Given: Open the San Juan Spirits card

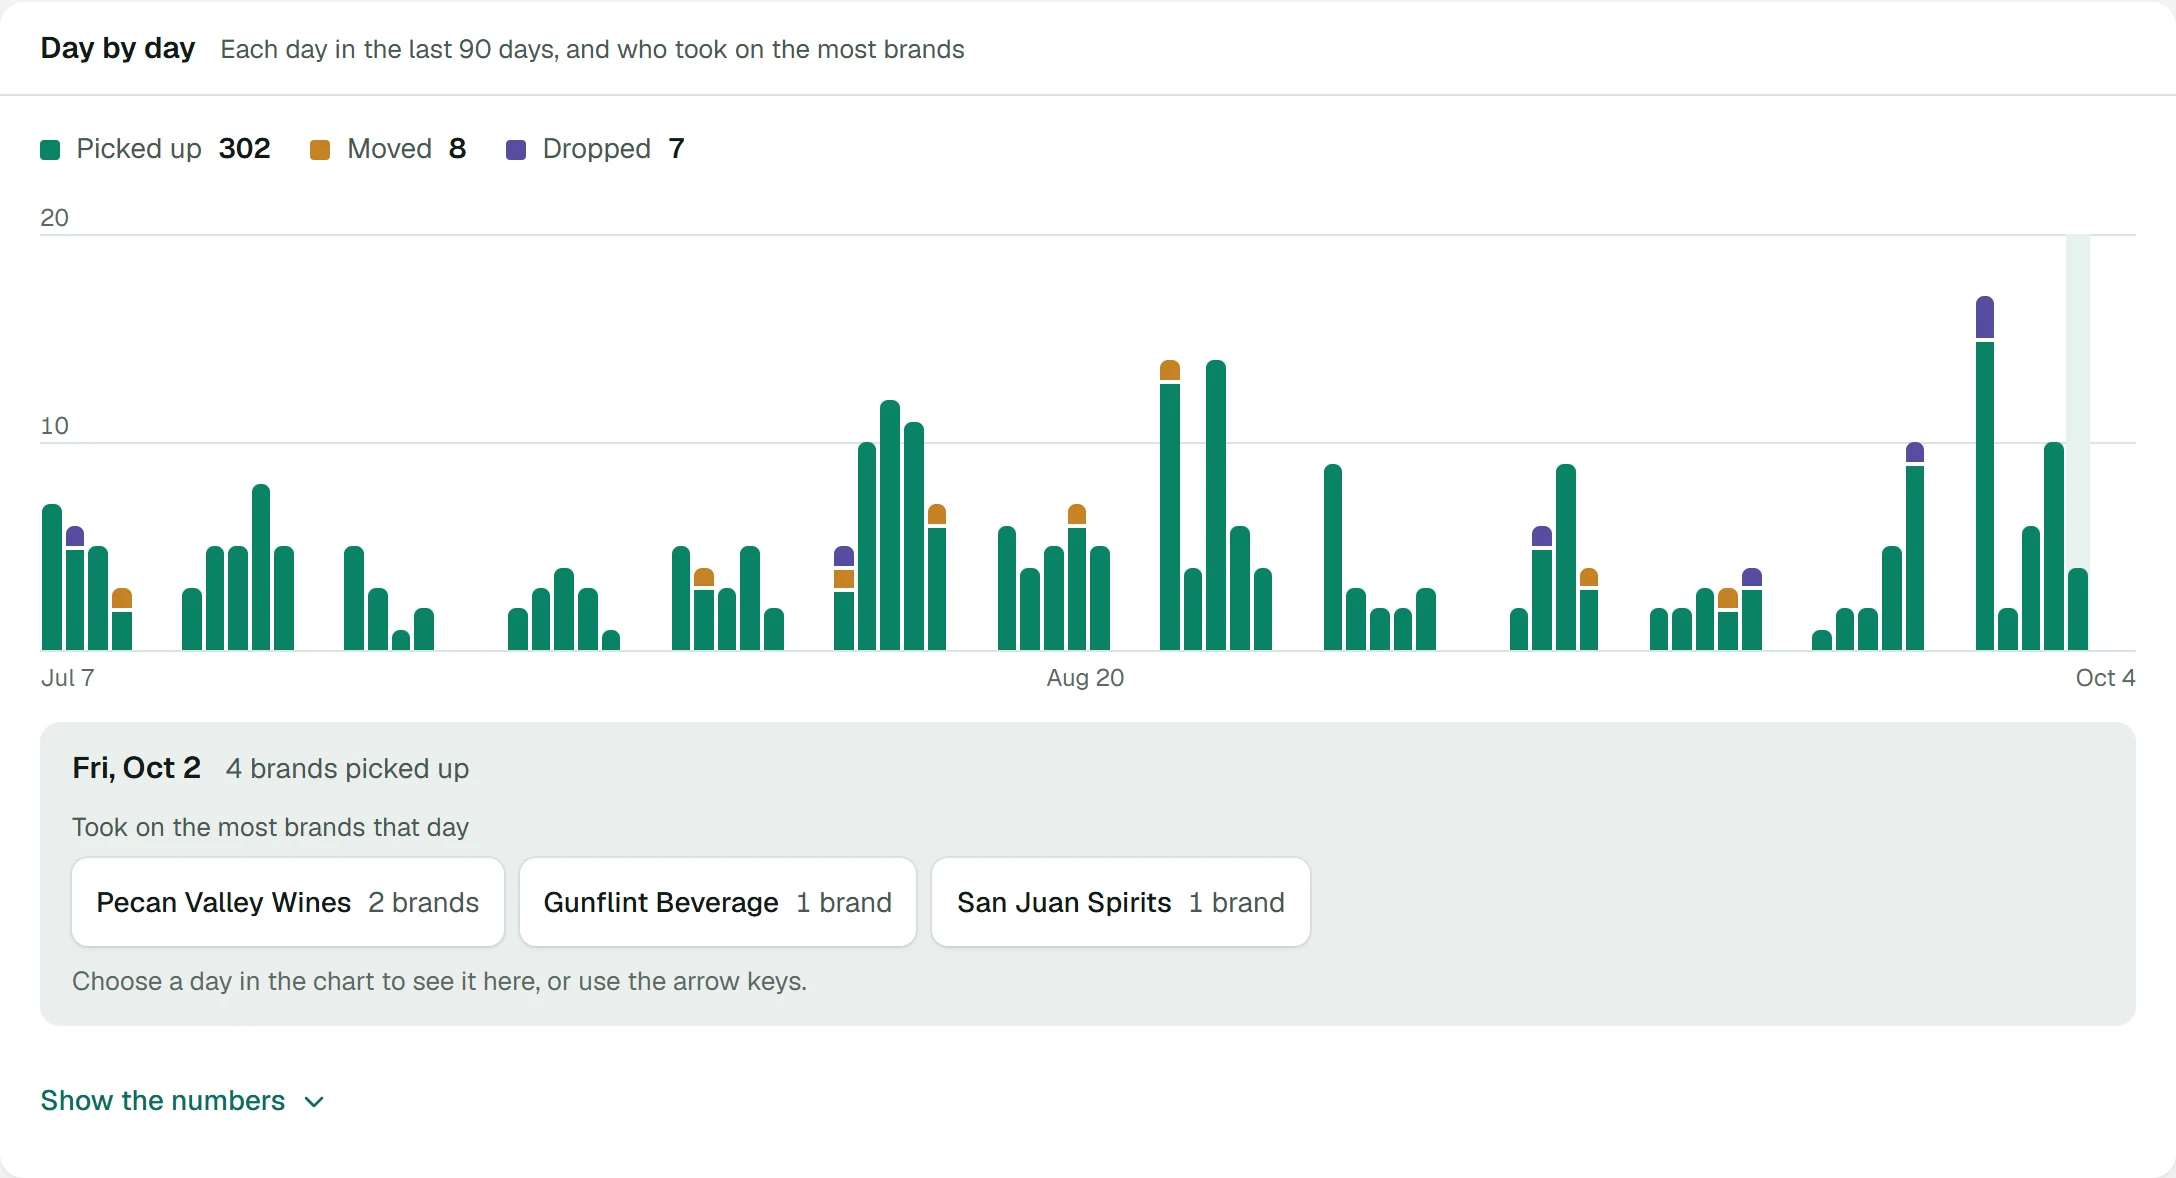Looking at the screenshot, I should pos(1121,902).
